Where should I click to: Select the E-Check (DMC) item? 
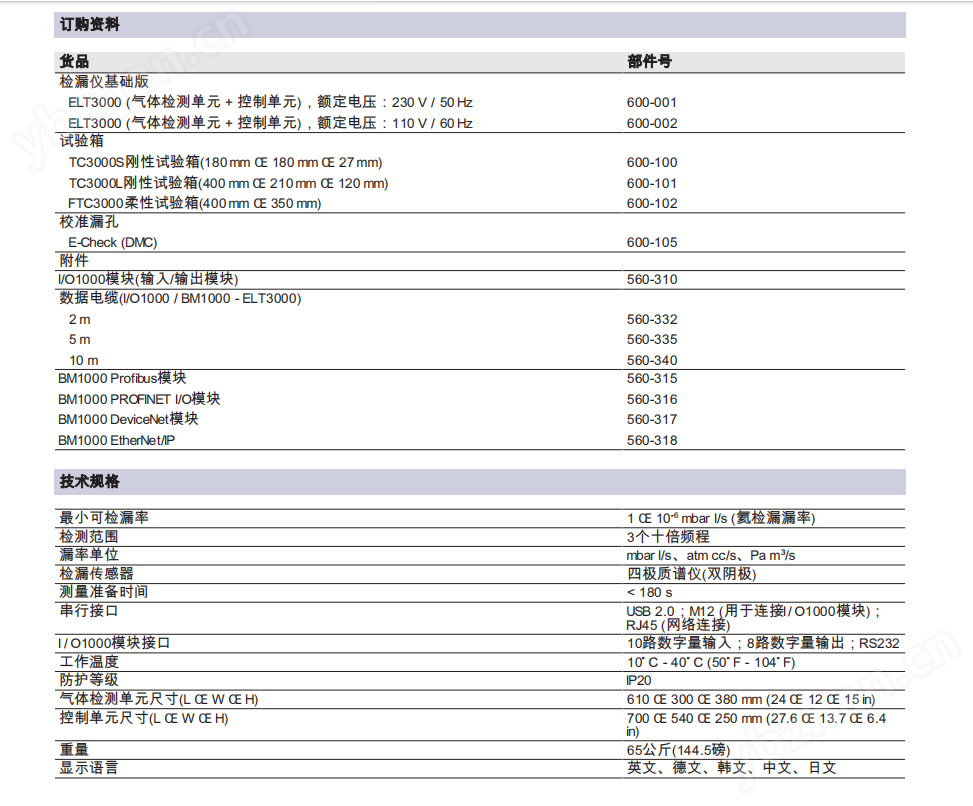click(112, 243)
